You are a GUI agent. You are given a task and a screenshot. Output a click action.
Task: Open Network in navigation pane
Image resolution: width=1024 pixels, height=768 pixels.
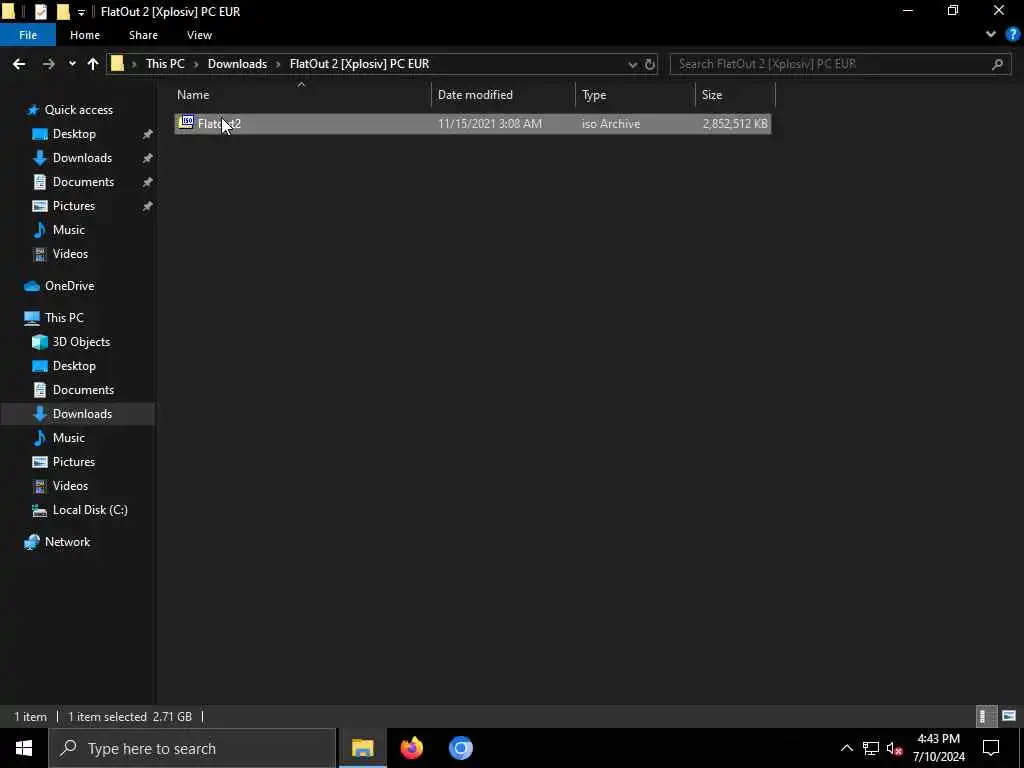point(67,542)
